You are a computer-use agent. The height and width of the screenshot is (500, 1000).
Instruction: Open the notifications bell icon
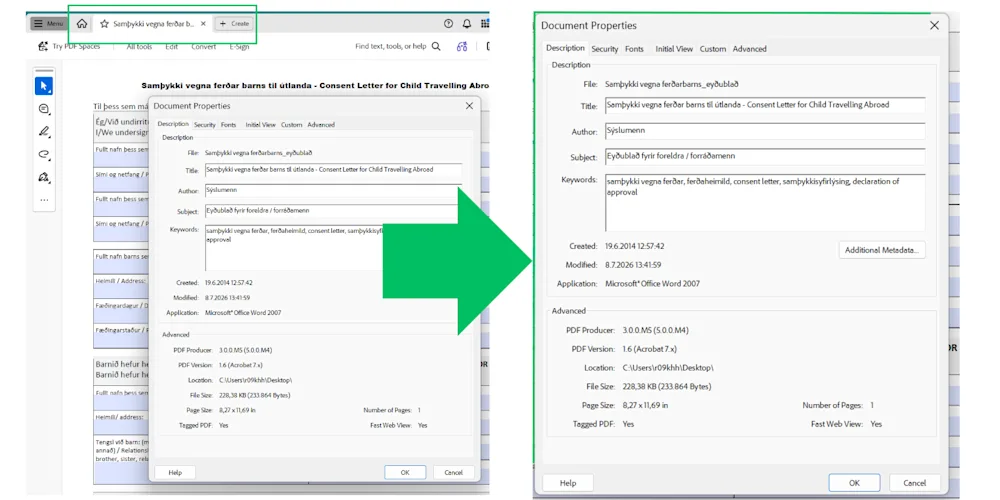[x=467, y=24]
